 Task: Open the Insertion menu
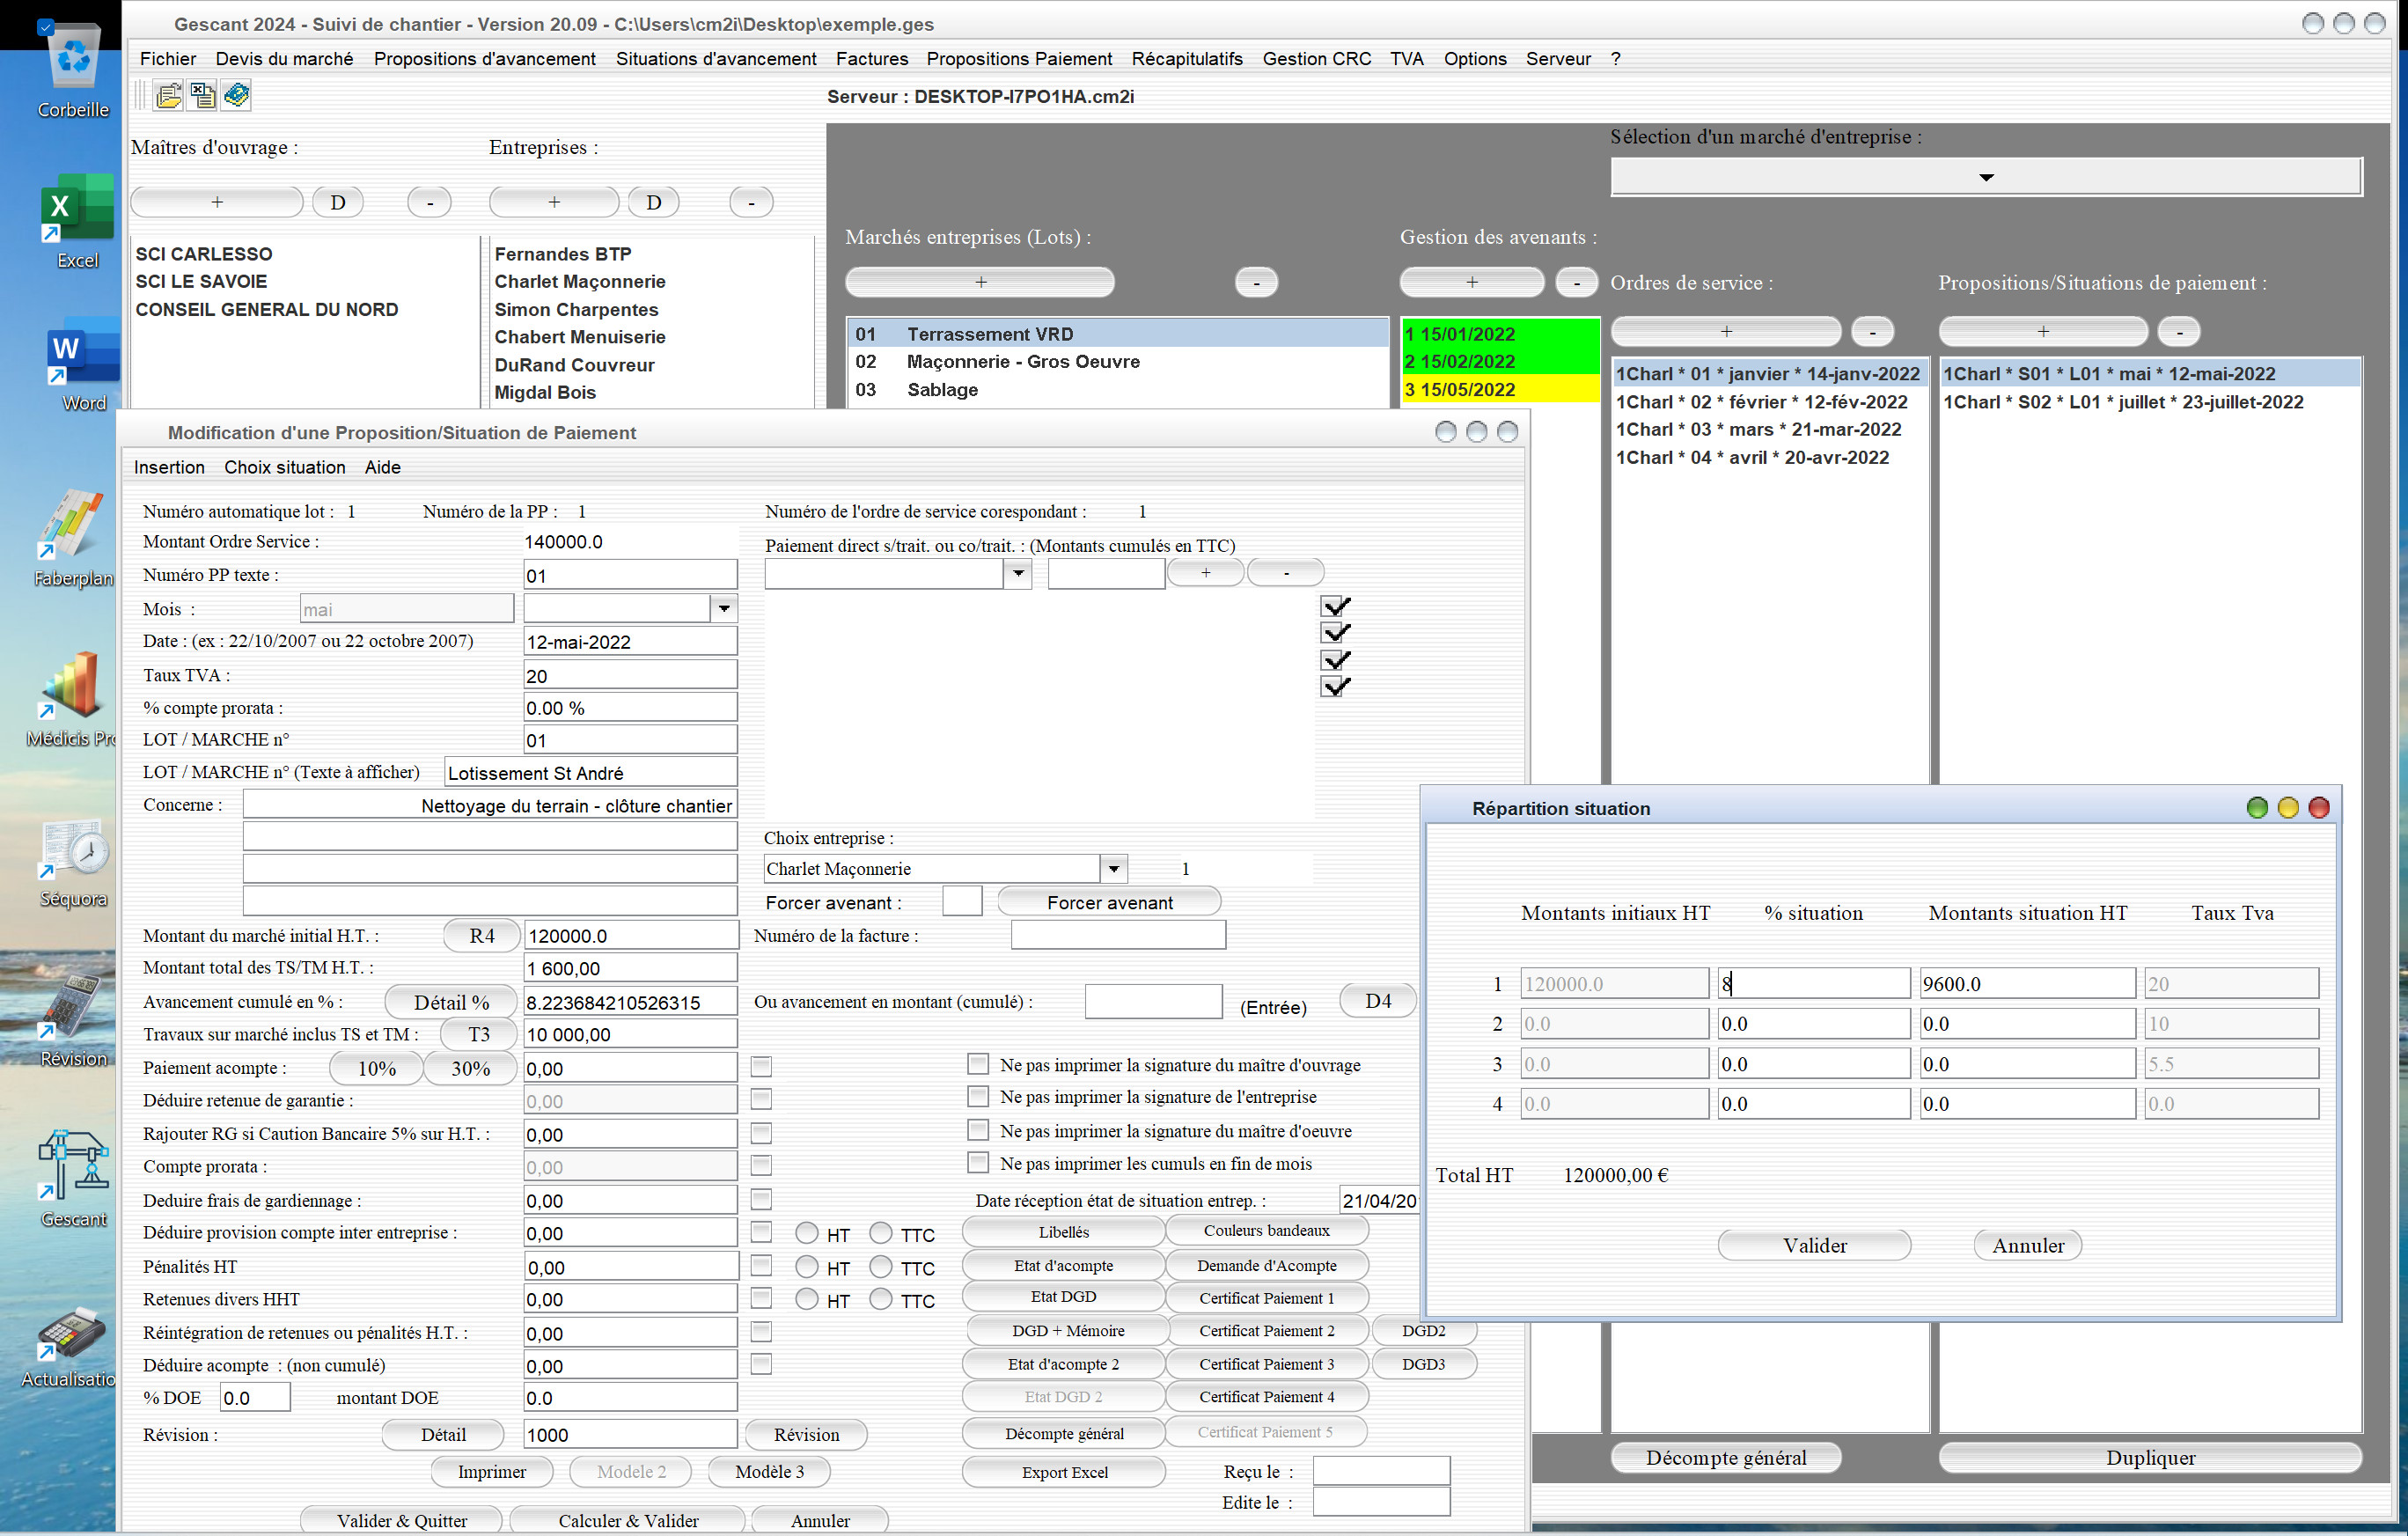[169, 467]
